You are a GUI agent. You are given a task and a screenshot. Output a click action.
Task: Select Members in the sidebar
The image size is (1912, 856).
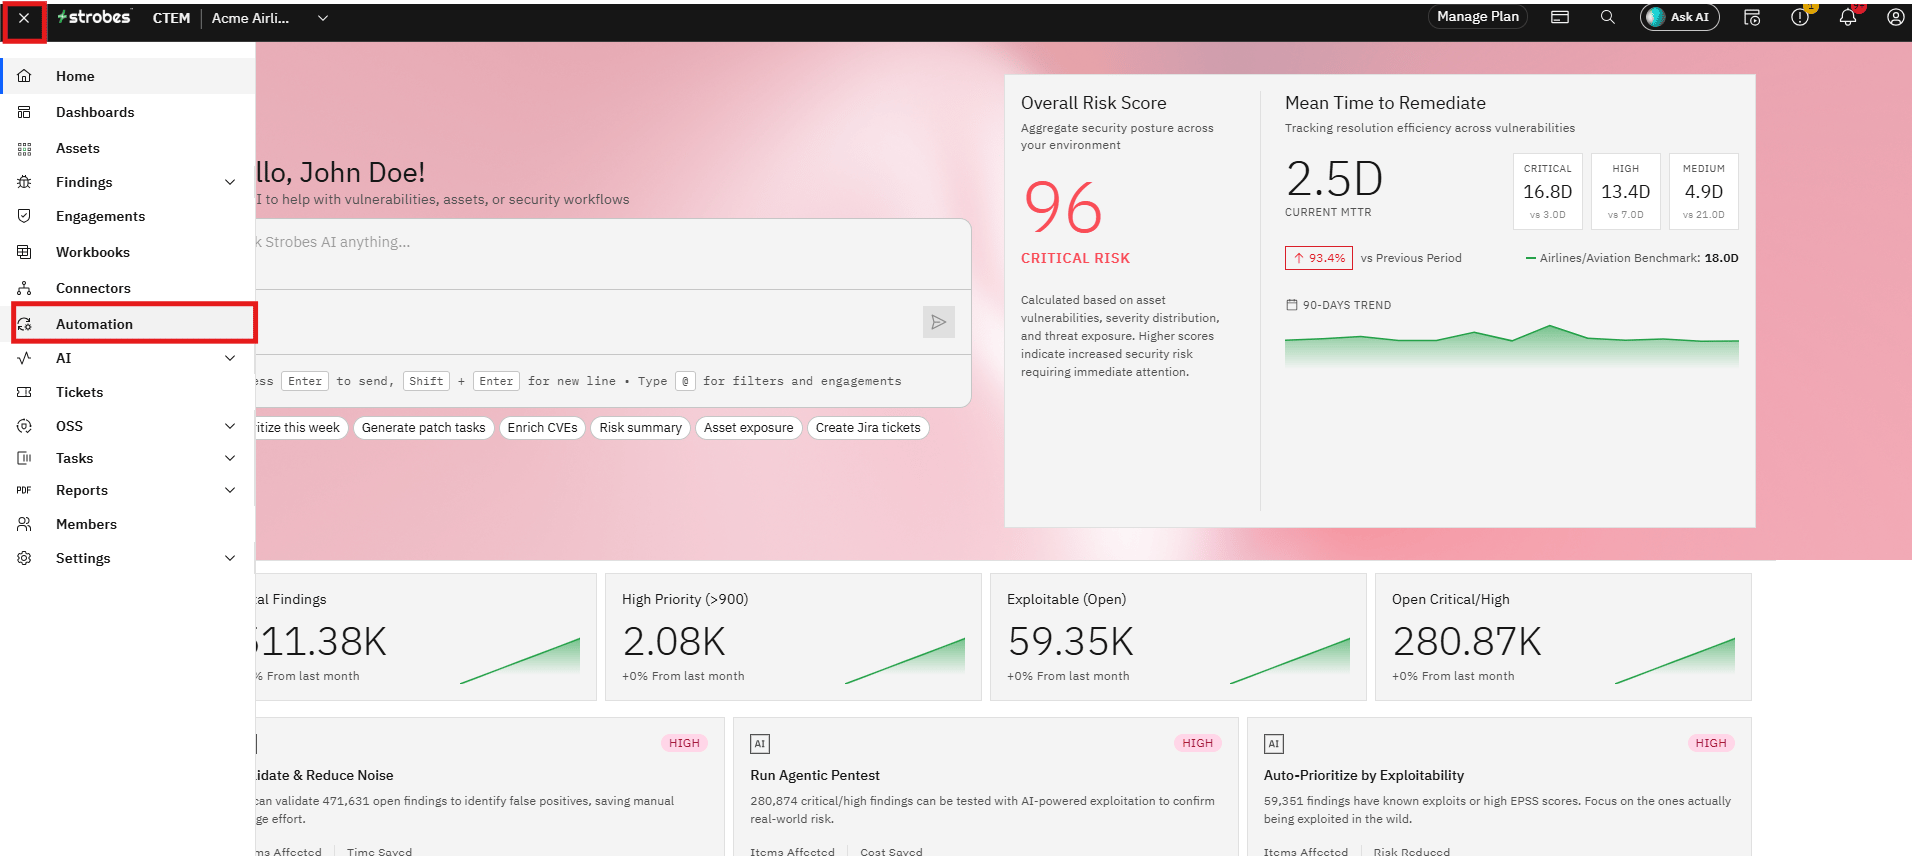(x=128, y=524)
